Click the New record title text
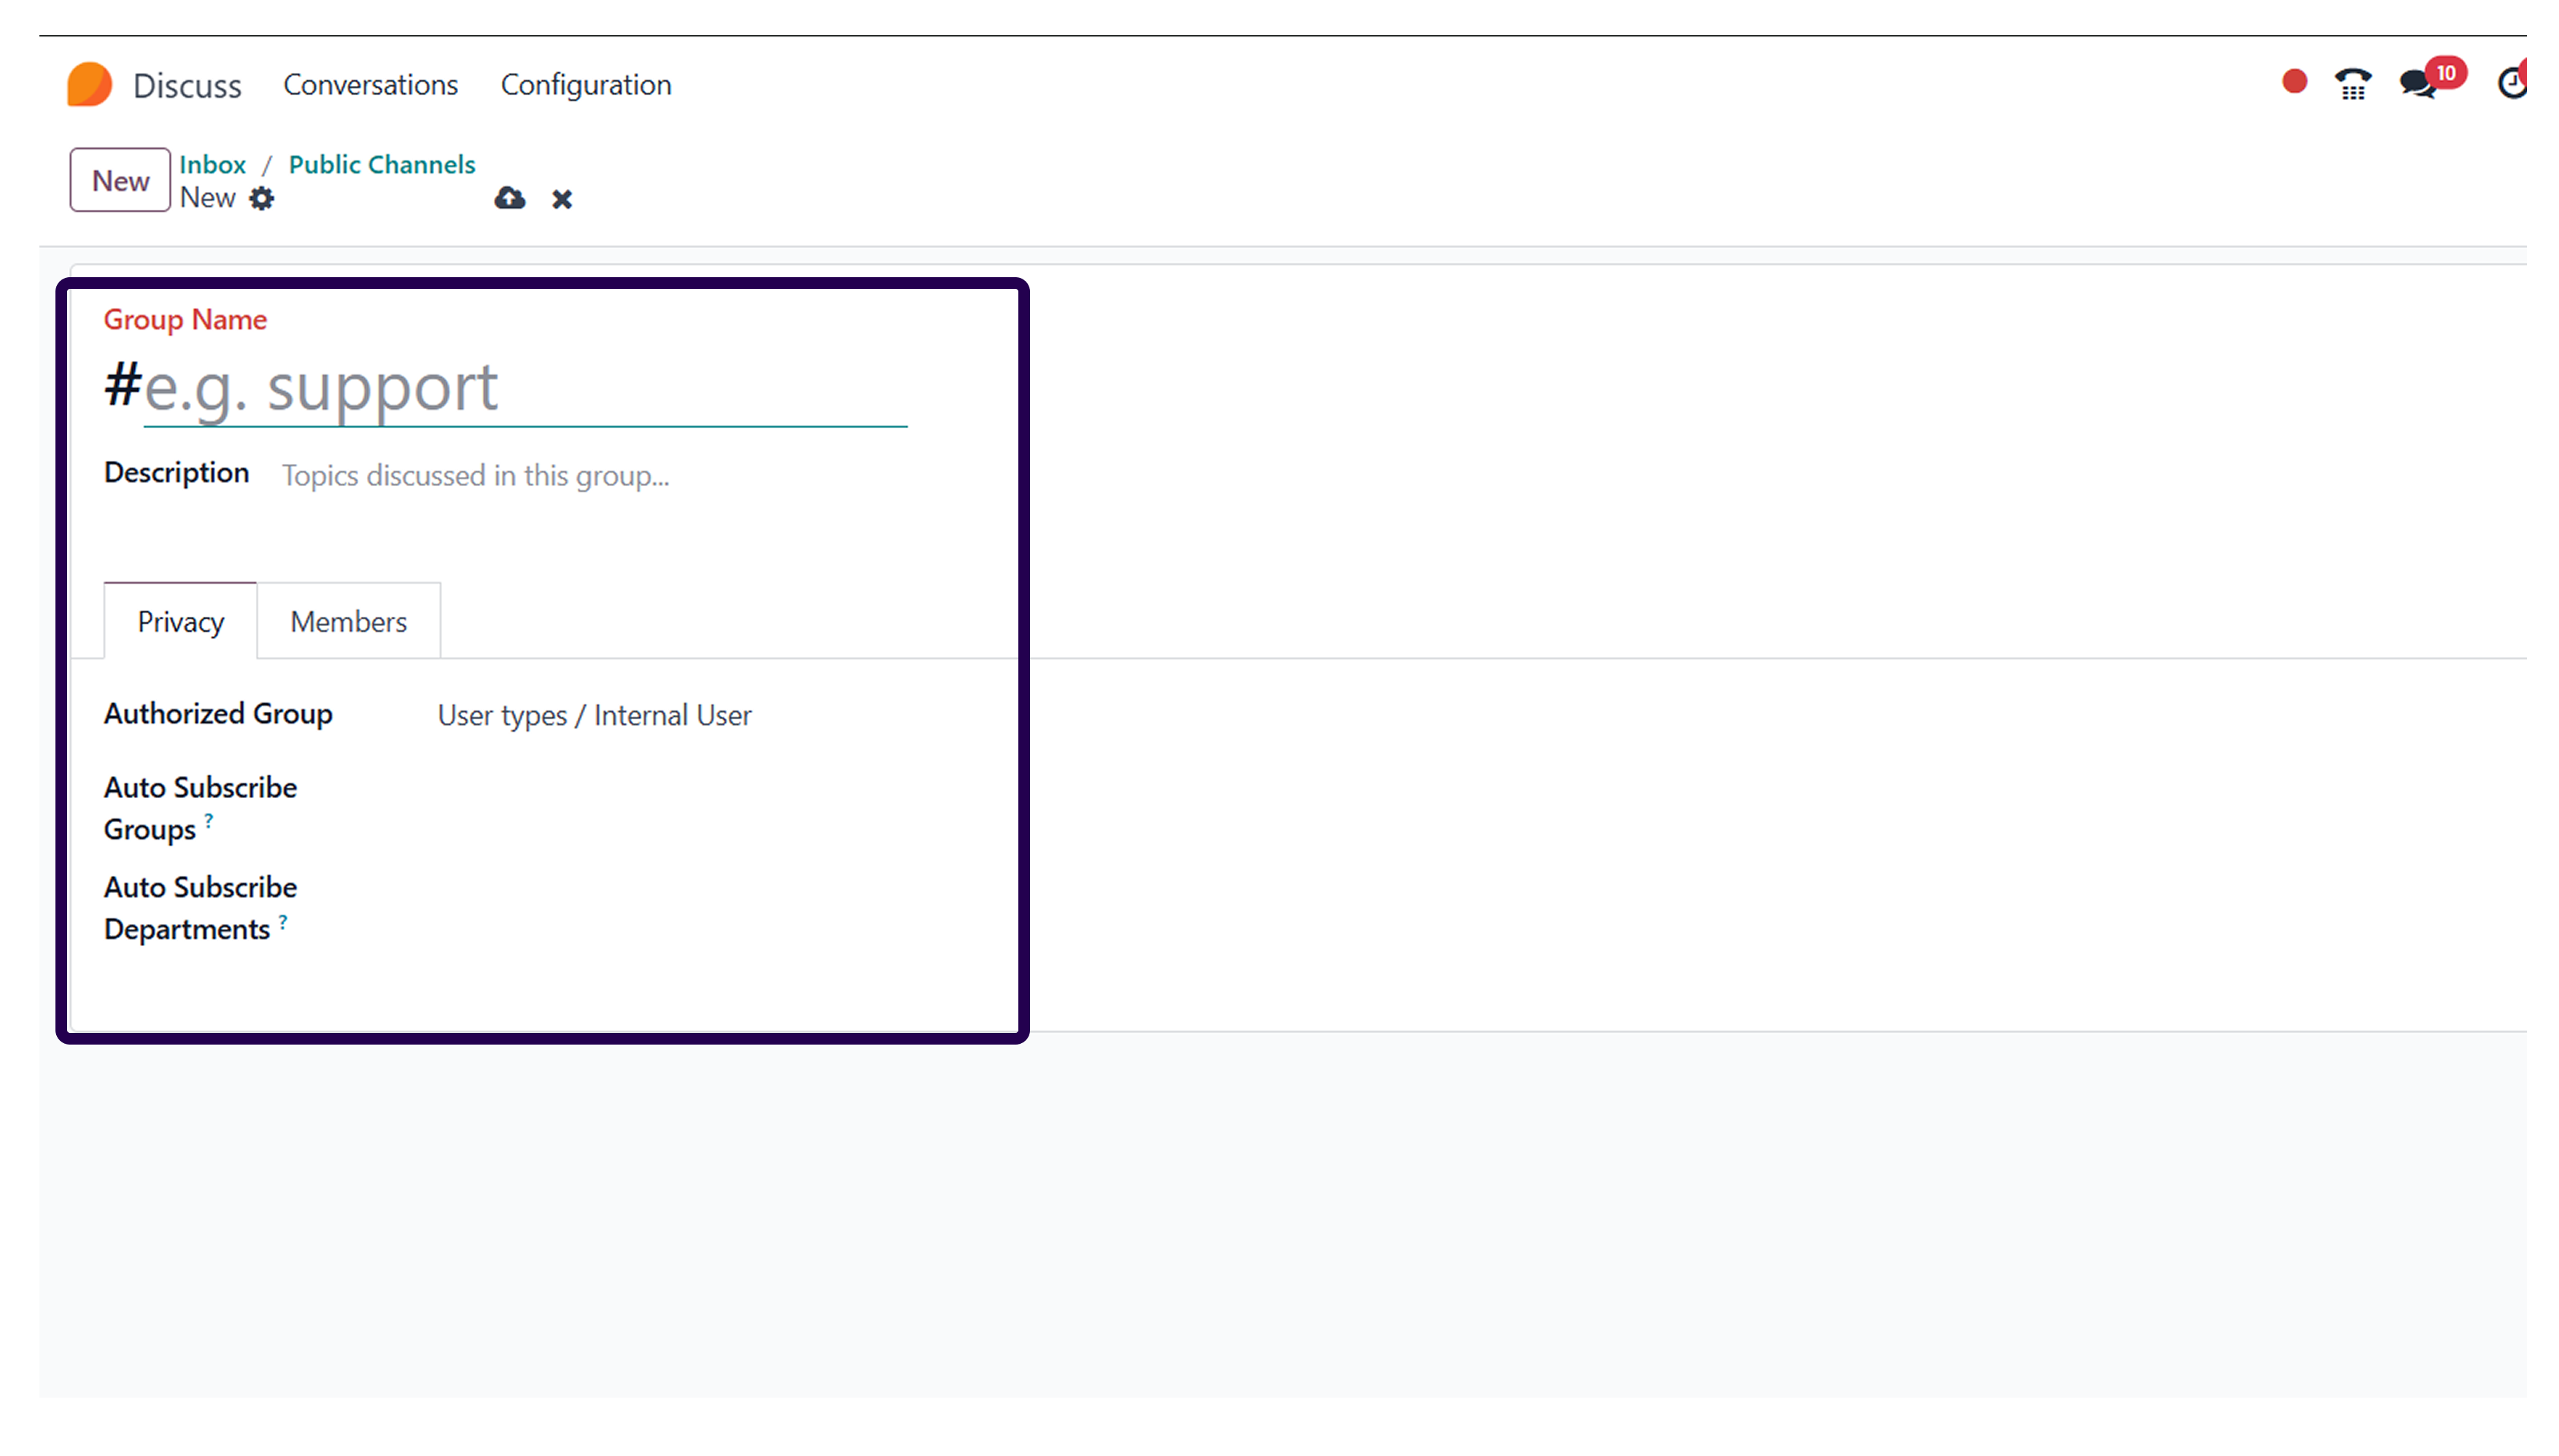The image size is (2559, 1456). 207,198
